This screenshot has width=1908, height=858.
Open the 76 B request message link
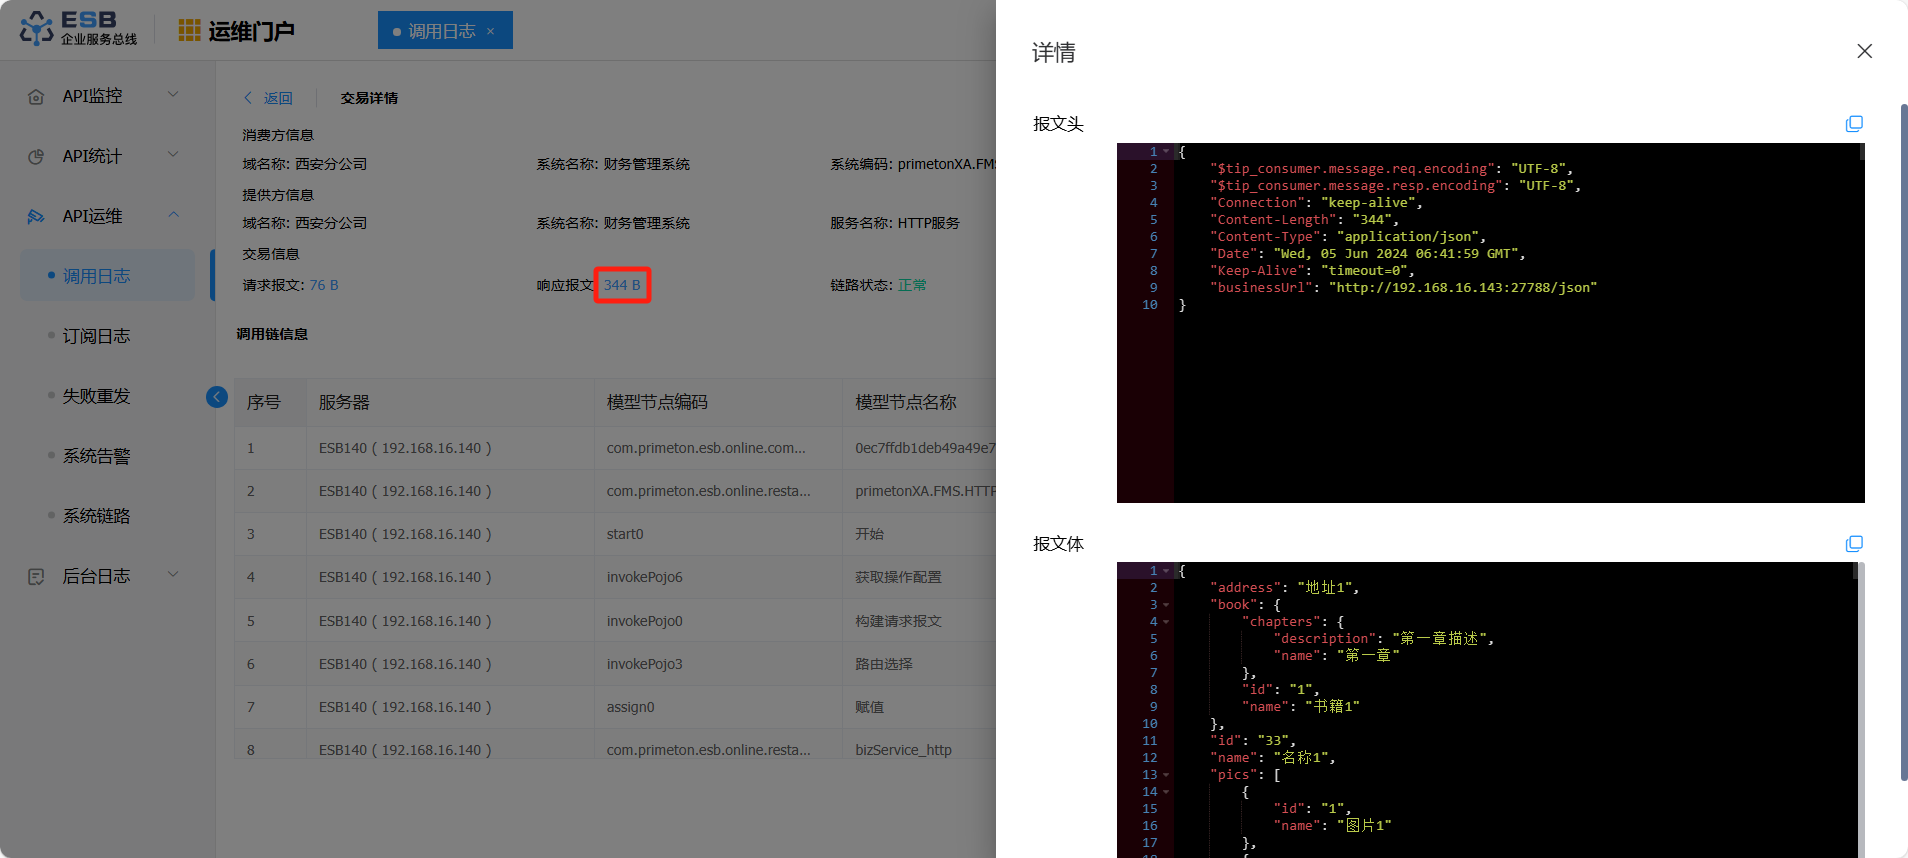324,285
